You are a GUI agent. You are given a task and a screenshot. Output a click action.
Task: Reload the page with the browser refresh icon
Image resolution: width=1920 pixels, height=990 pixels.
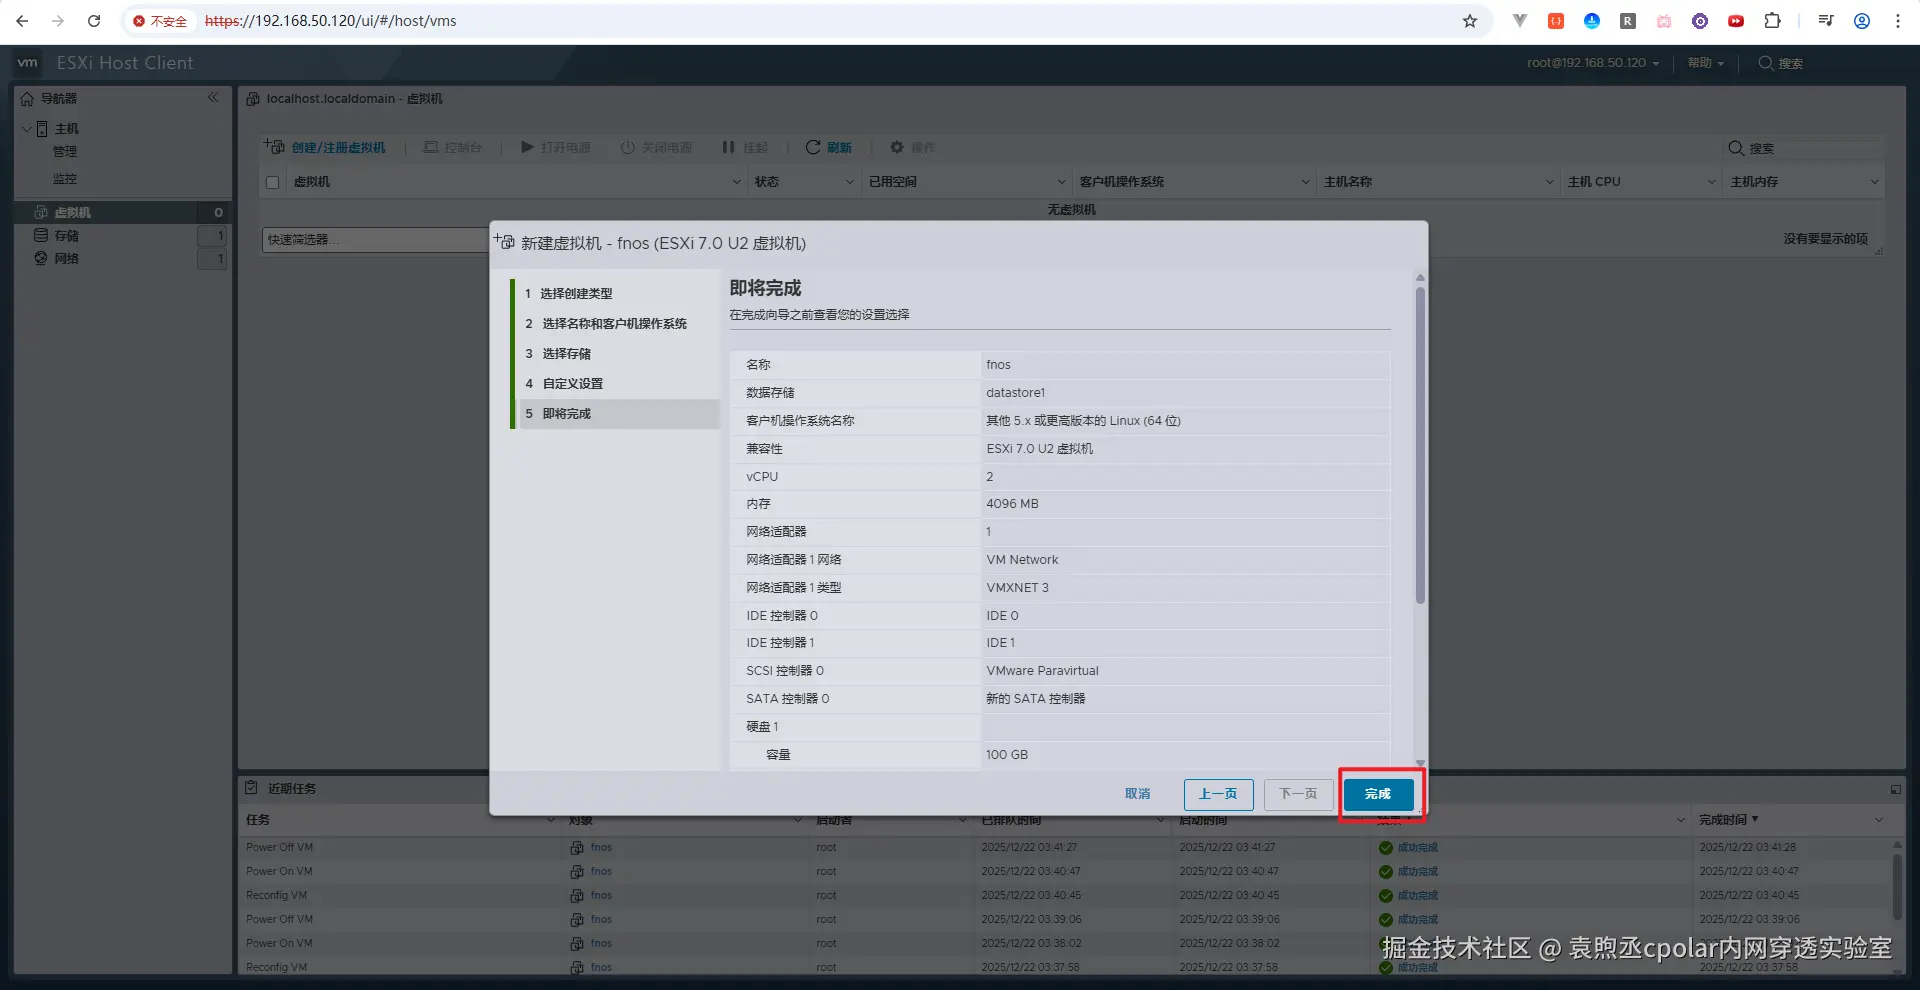94,21
